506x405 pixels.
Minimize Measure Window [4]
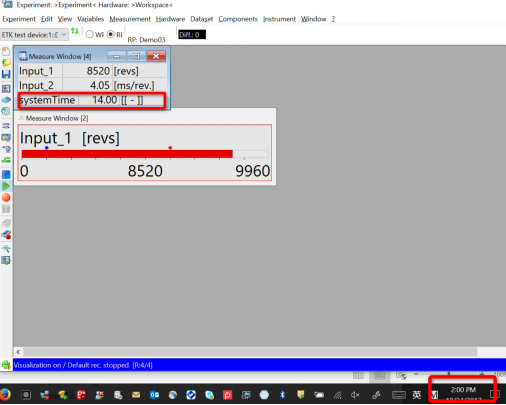(116, 56)
